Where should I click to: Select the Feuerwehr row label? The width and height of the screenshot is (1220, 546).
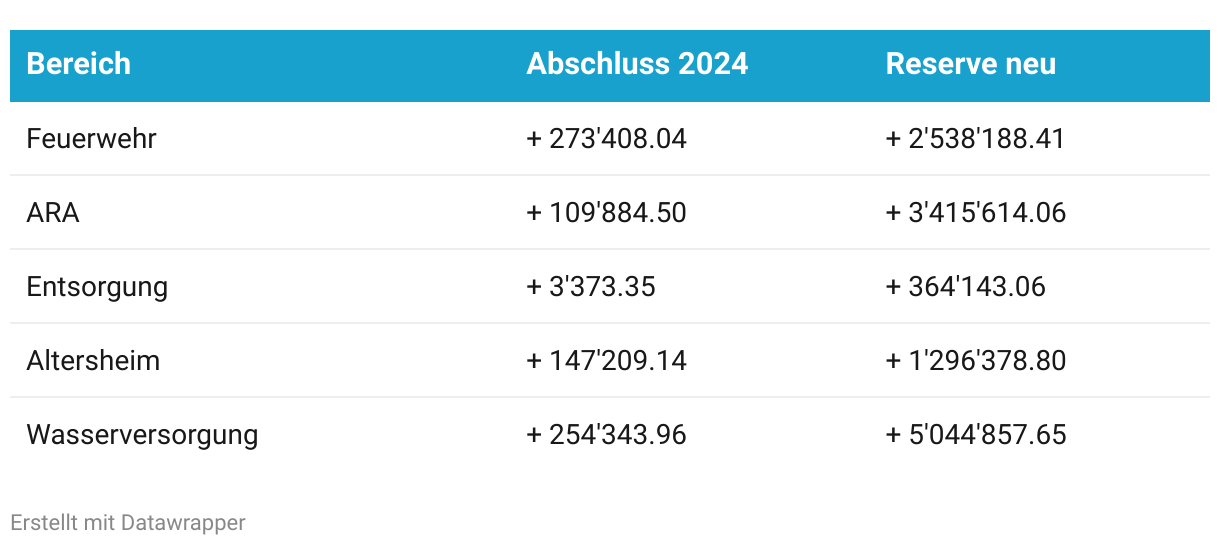point(92,138)
